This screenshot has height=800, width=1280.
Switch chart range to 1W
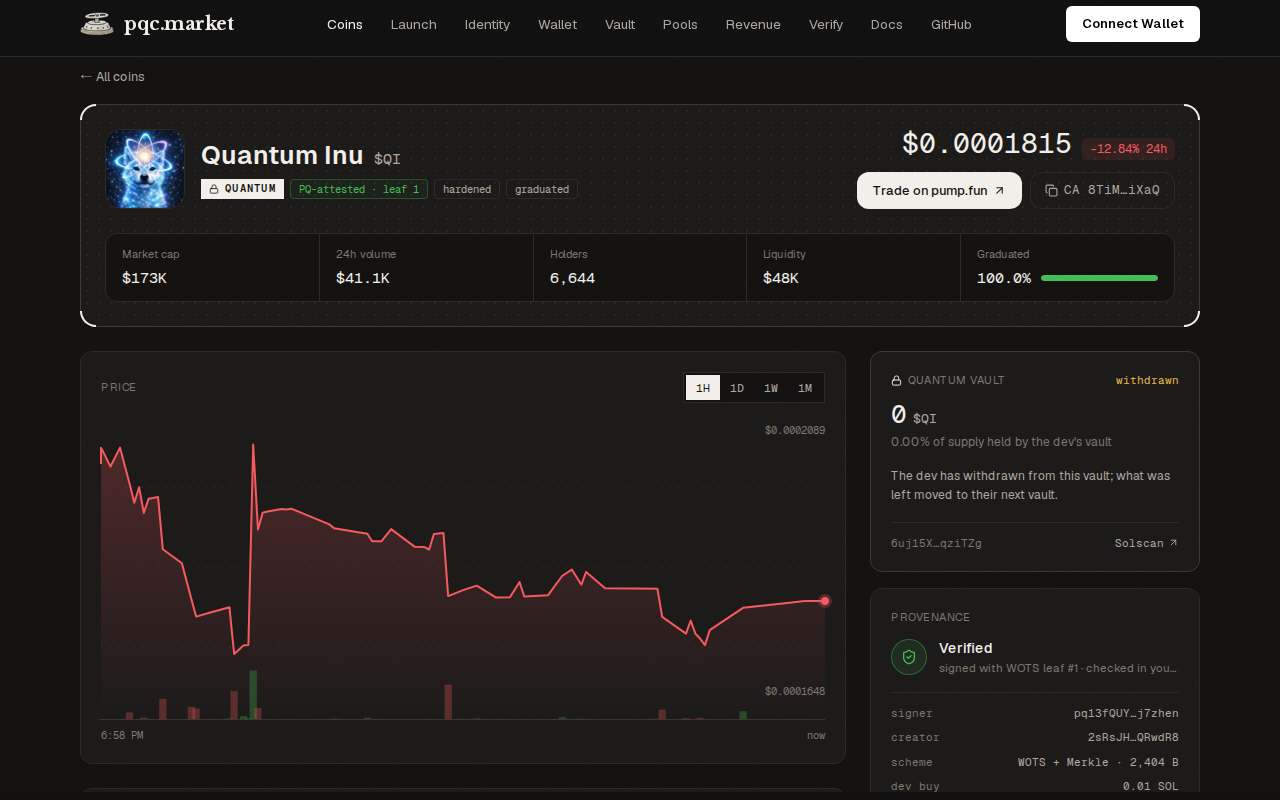pos(771,388)
